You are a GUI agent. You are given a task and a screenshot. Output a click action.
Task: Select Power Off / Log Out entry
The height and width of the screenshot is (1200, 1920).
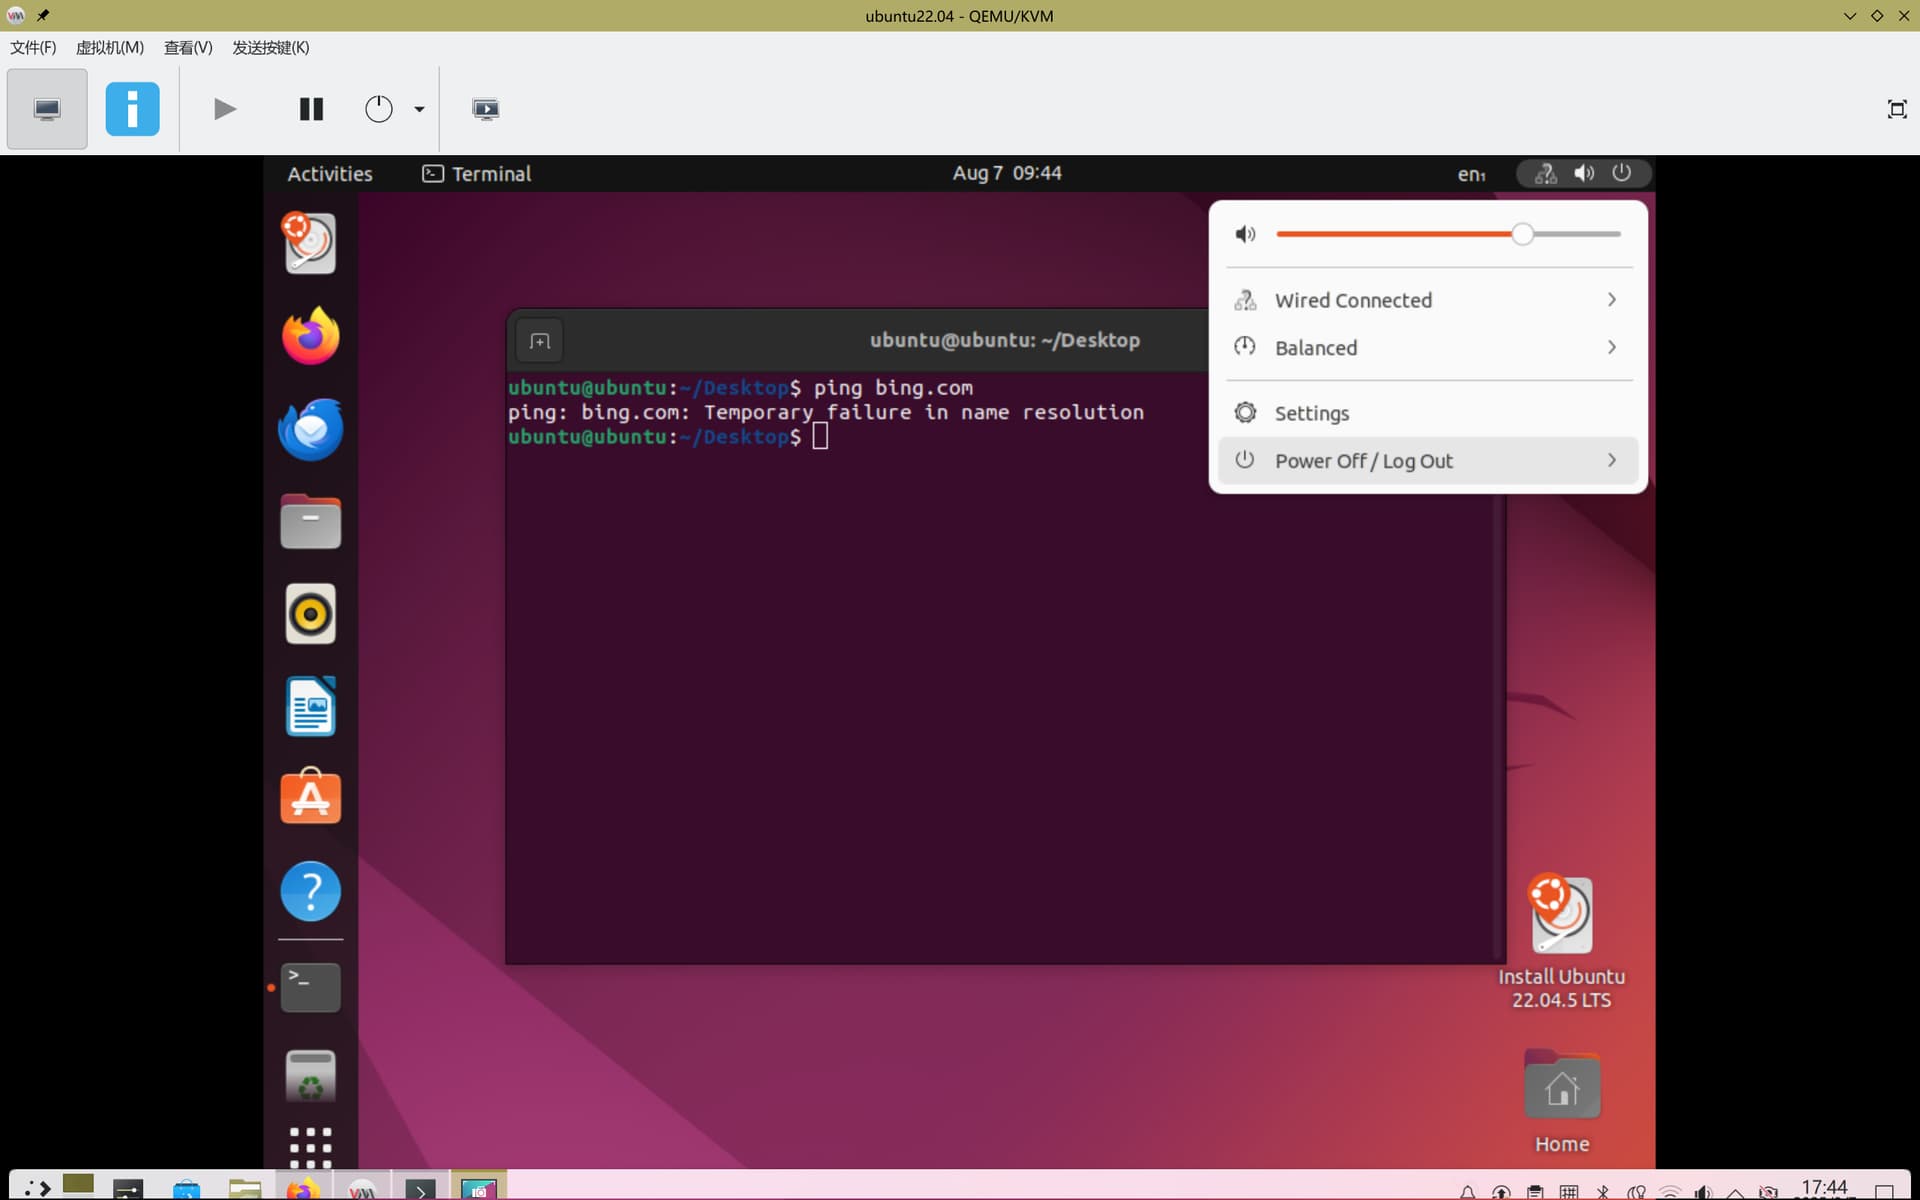1427,461
